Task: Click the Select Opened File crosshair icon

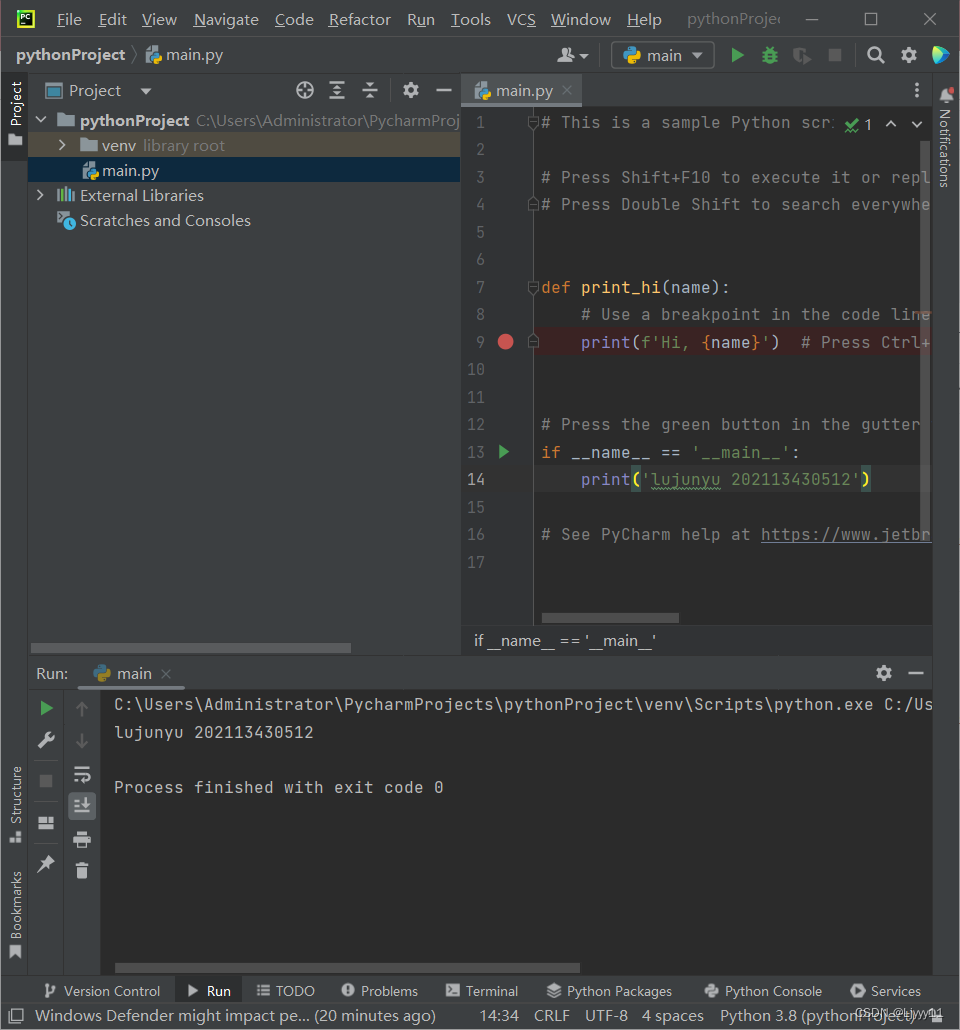Action: 305,90
